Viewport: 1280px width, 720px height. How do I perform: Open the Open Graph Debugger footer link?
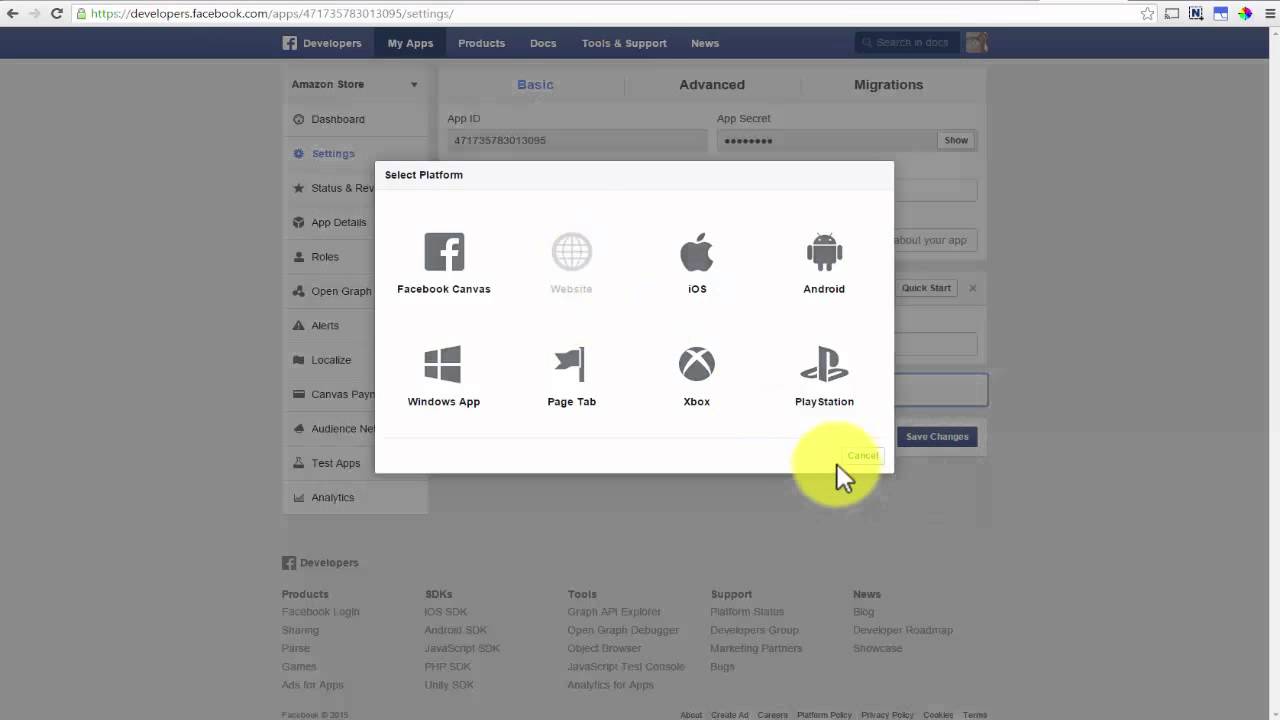click(623, 630)
